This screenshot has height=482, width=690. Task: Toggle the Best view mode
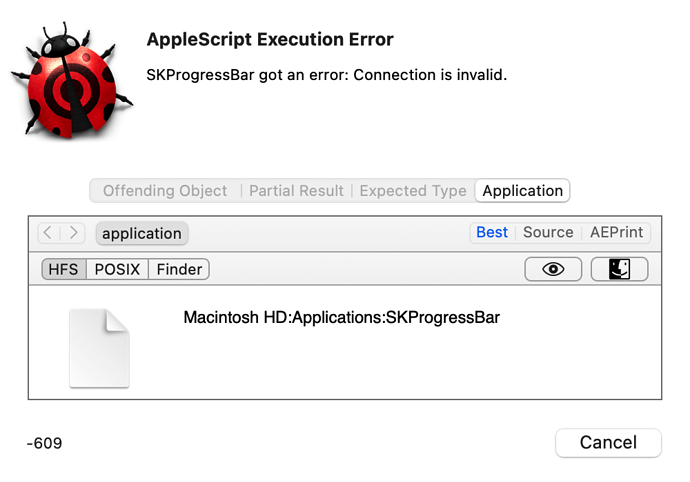(x=492, y=232)
